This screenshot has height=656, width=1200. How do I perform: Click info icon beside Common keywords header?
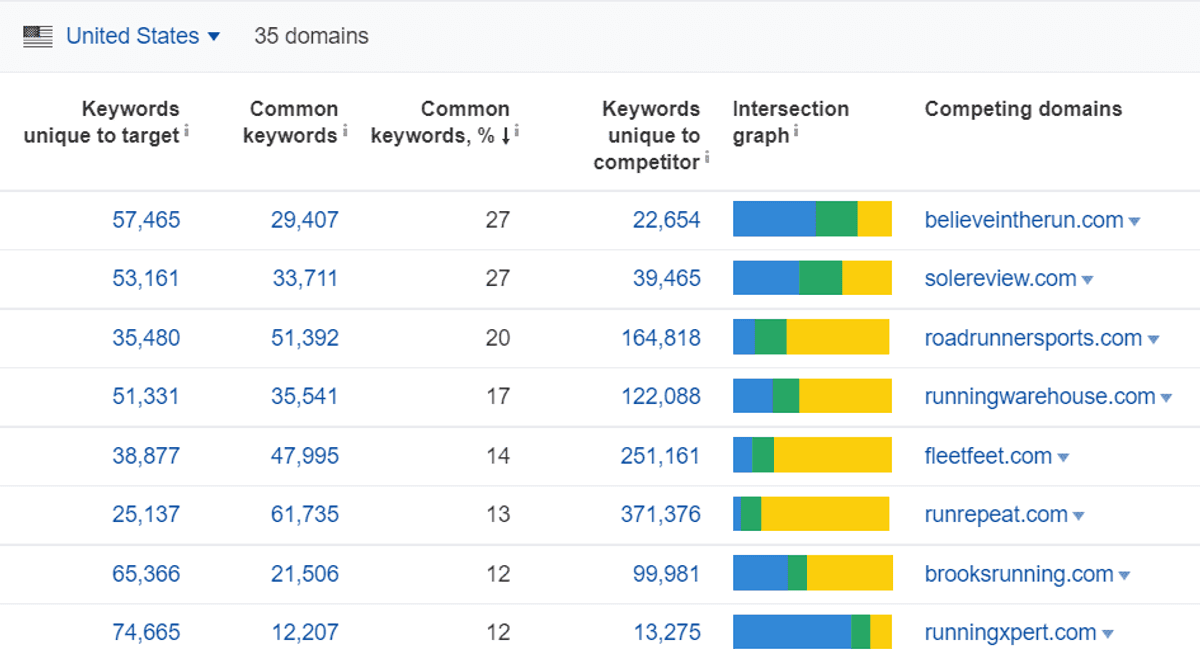345,130
